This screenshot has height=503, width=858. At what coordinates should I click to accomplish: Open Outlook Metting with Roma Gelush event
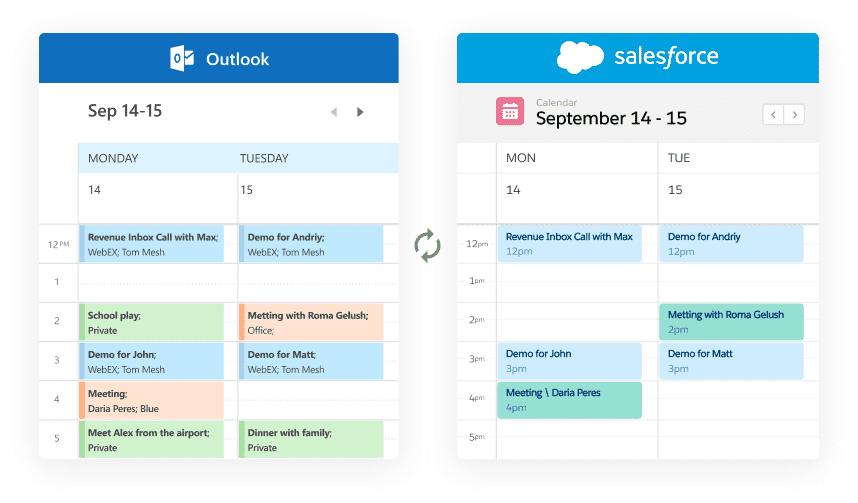311,322
